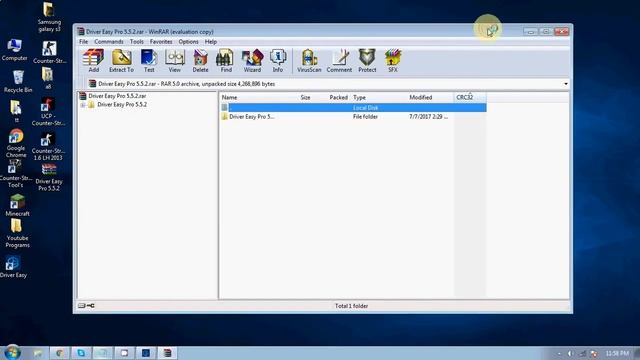Open the a8 desktop folder
The image size is (640, 360).
[48, 78]
